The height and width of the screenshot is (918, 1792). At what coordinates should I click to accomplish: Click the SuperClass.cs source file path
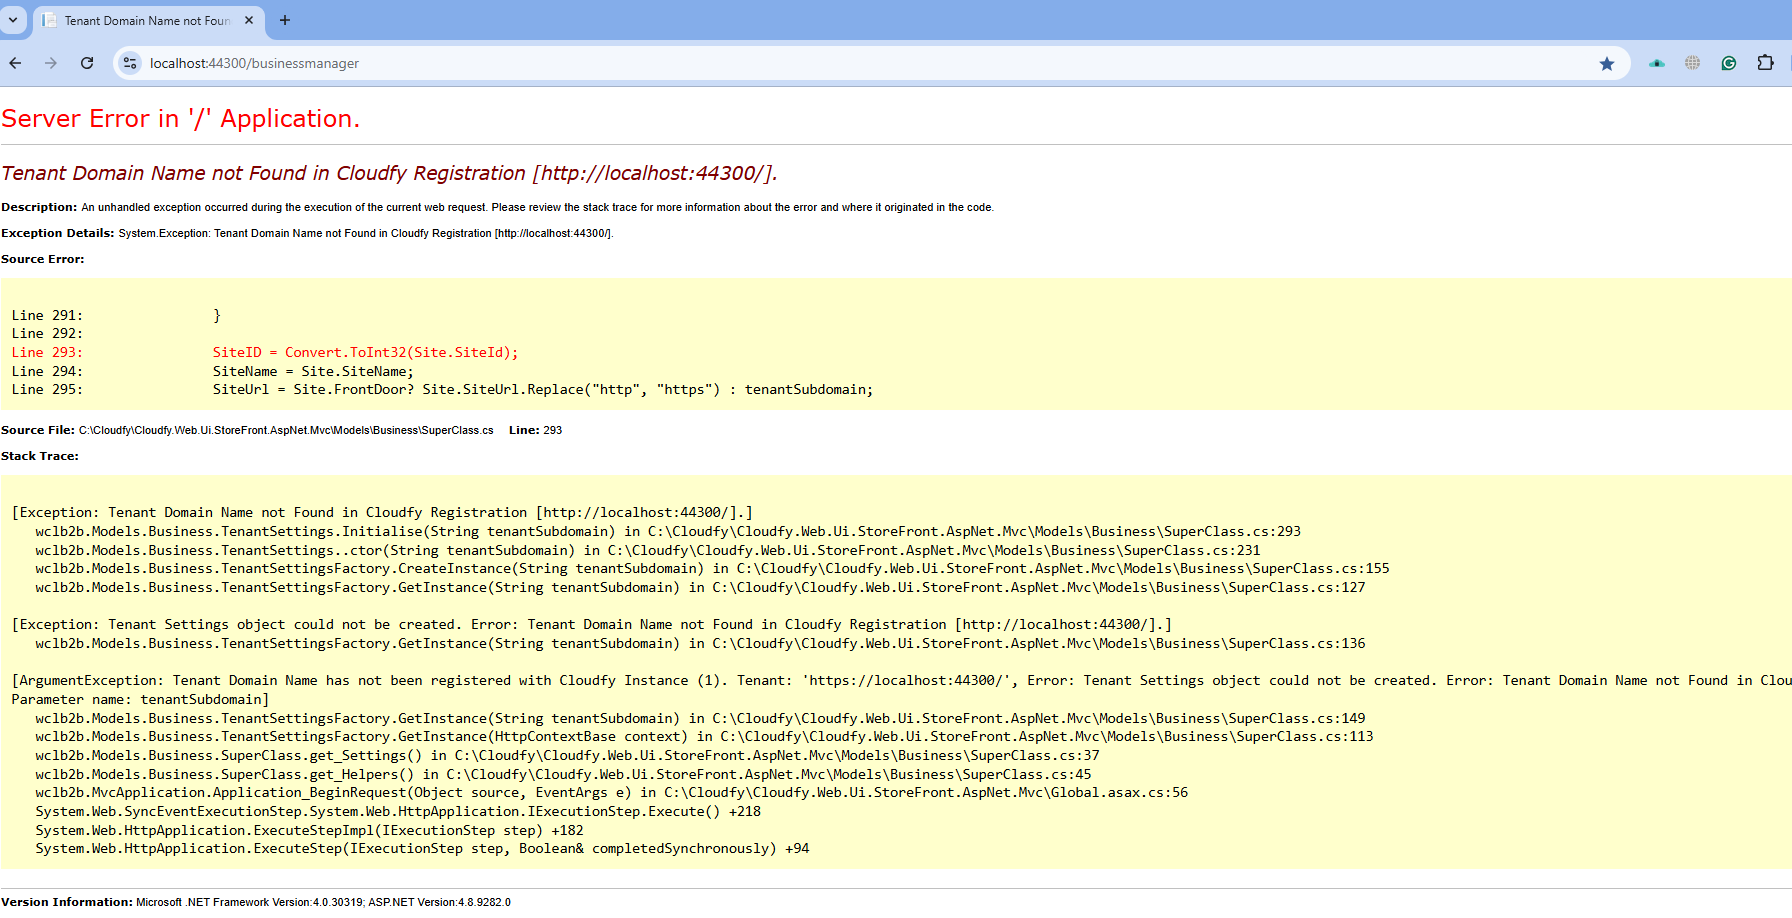pos(286,430)
